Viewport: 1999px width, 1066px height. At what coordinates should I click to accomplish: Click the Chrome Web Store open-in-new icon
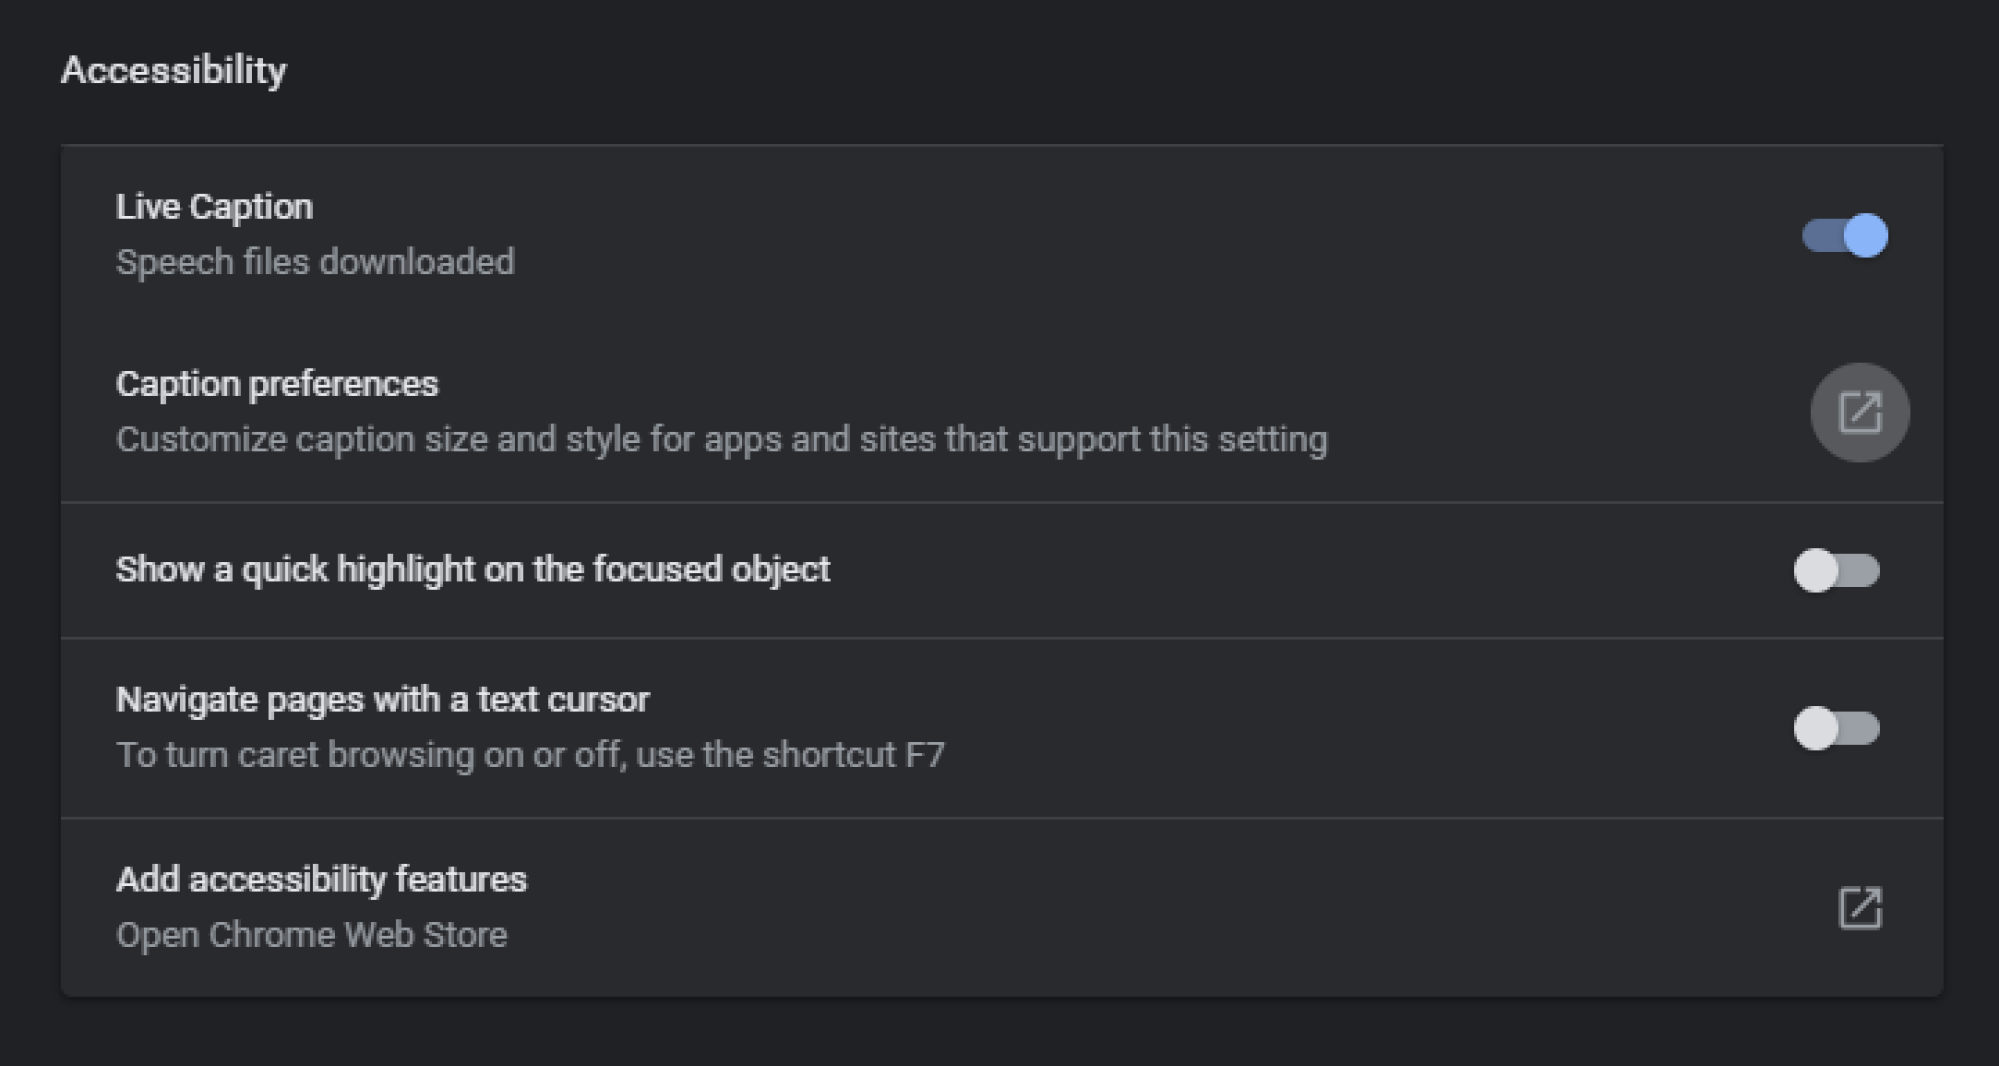point(1860,908)
